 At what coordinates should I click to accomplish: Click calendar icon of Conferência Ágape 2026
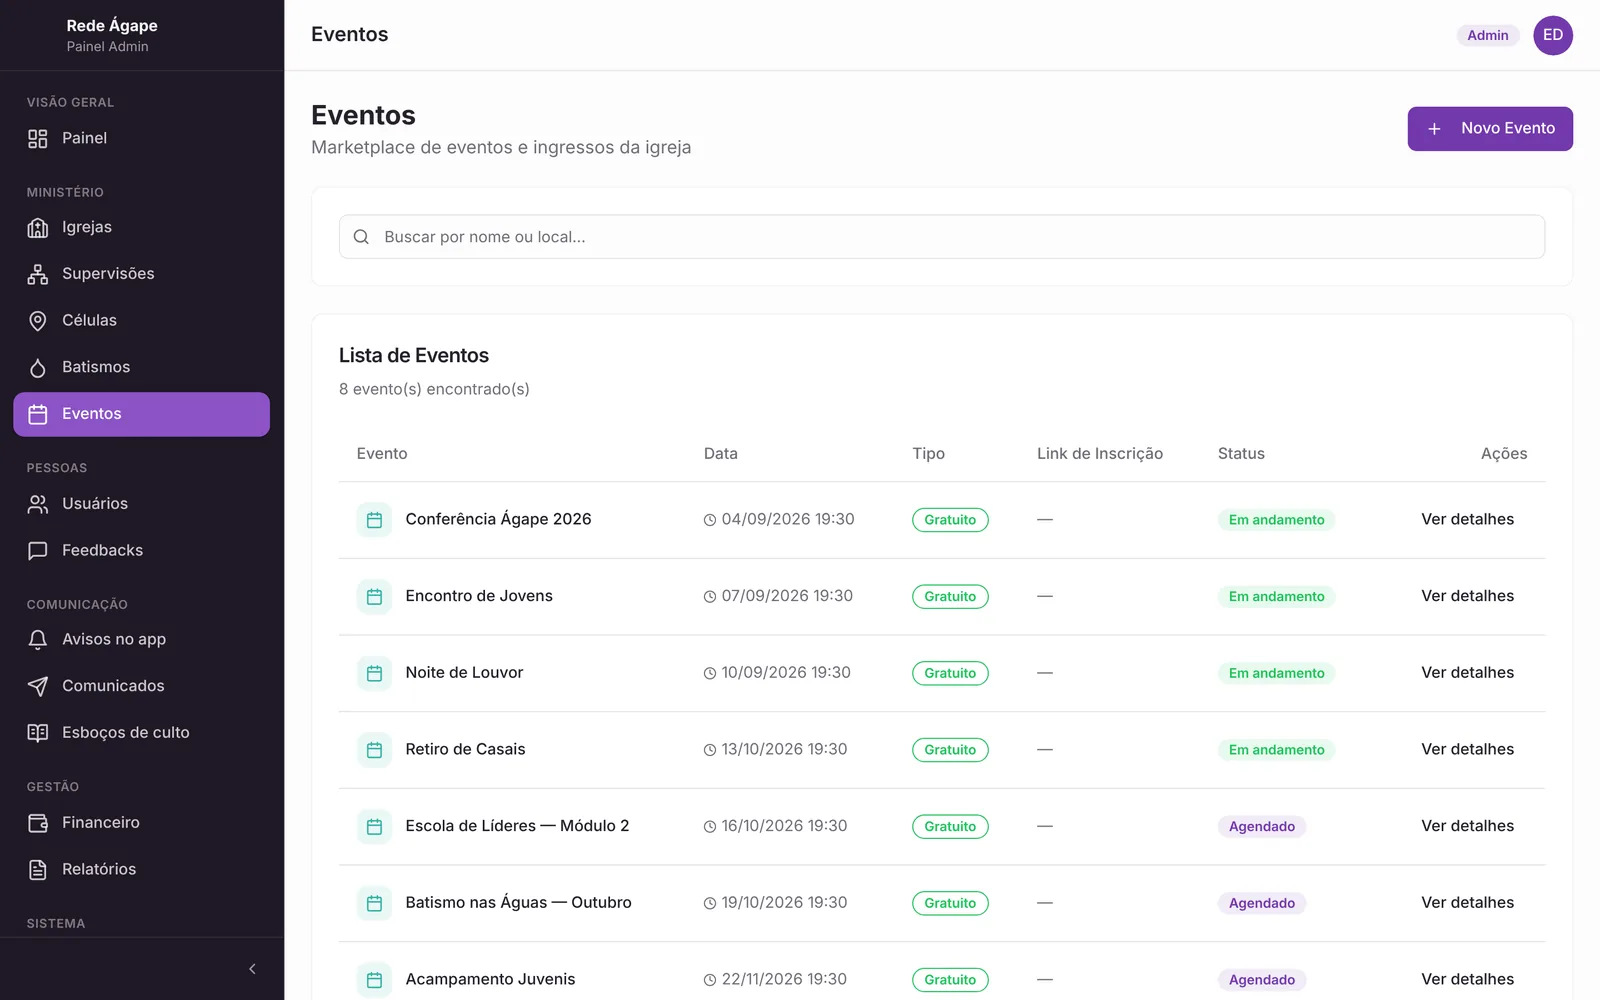[374, 520]
